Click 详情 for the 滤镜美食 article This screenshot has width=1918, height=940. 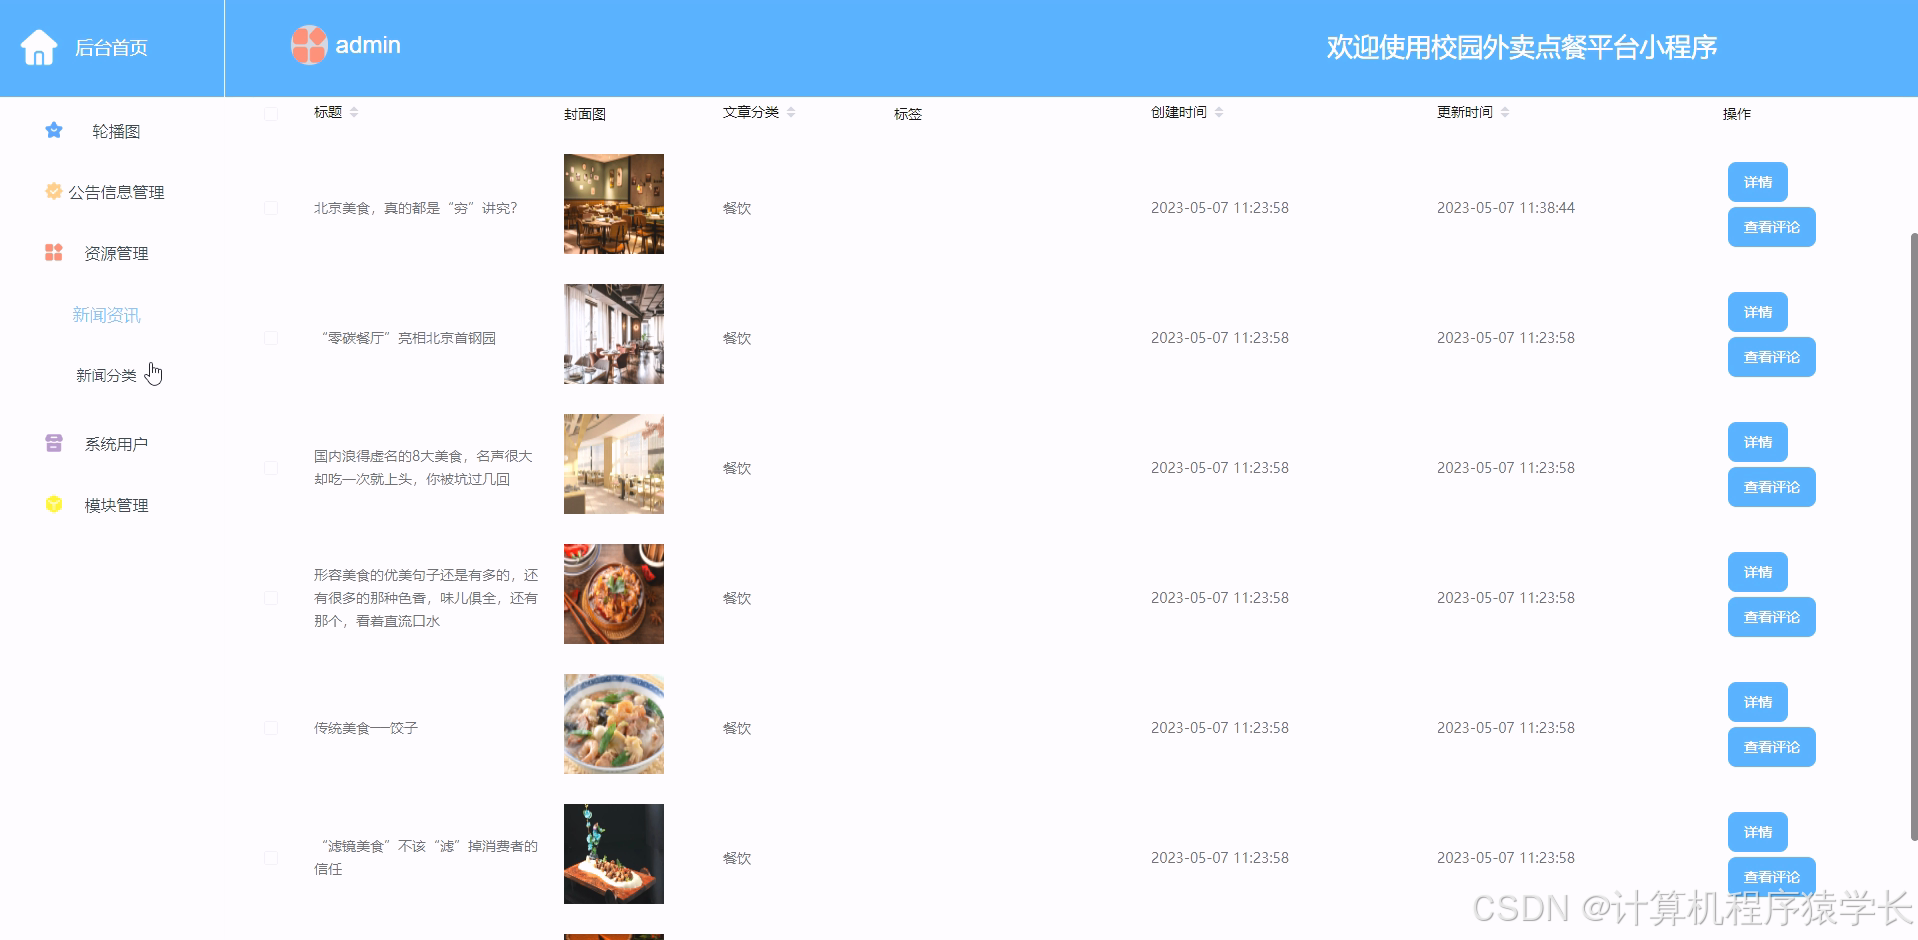click(1757, 832)
